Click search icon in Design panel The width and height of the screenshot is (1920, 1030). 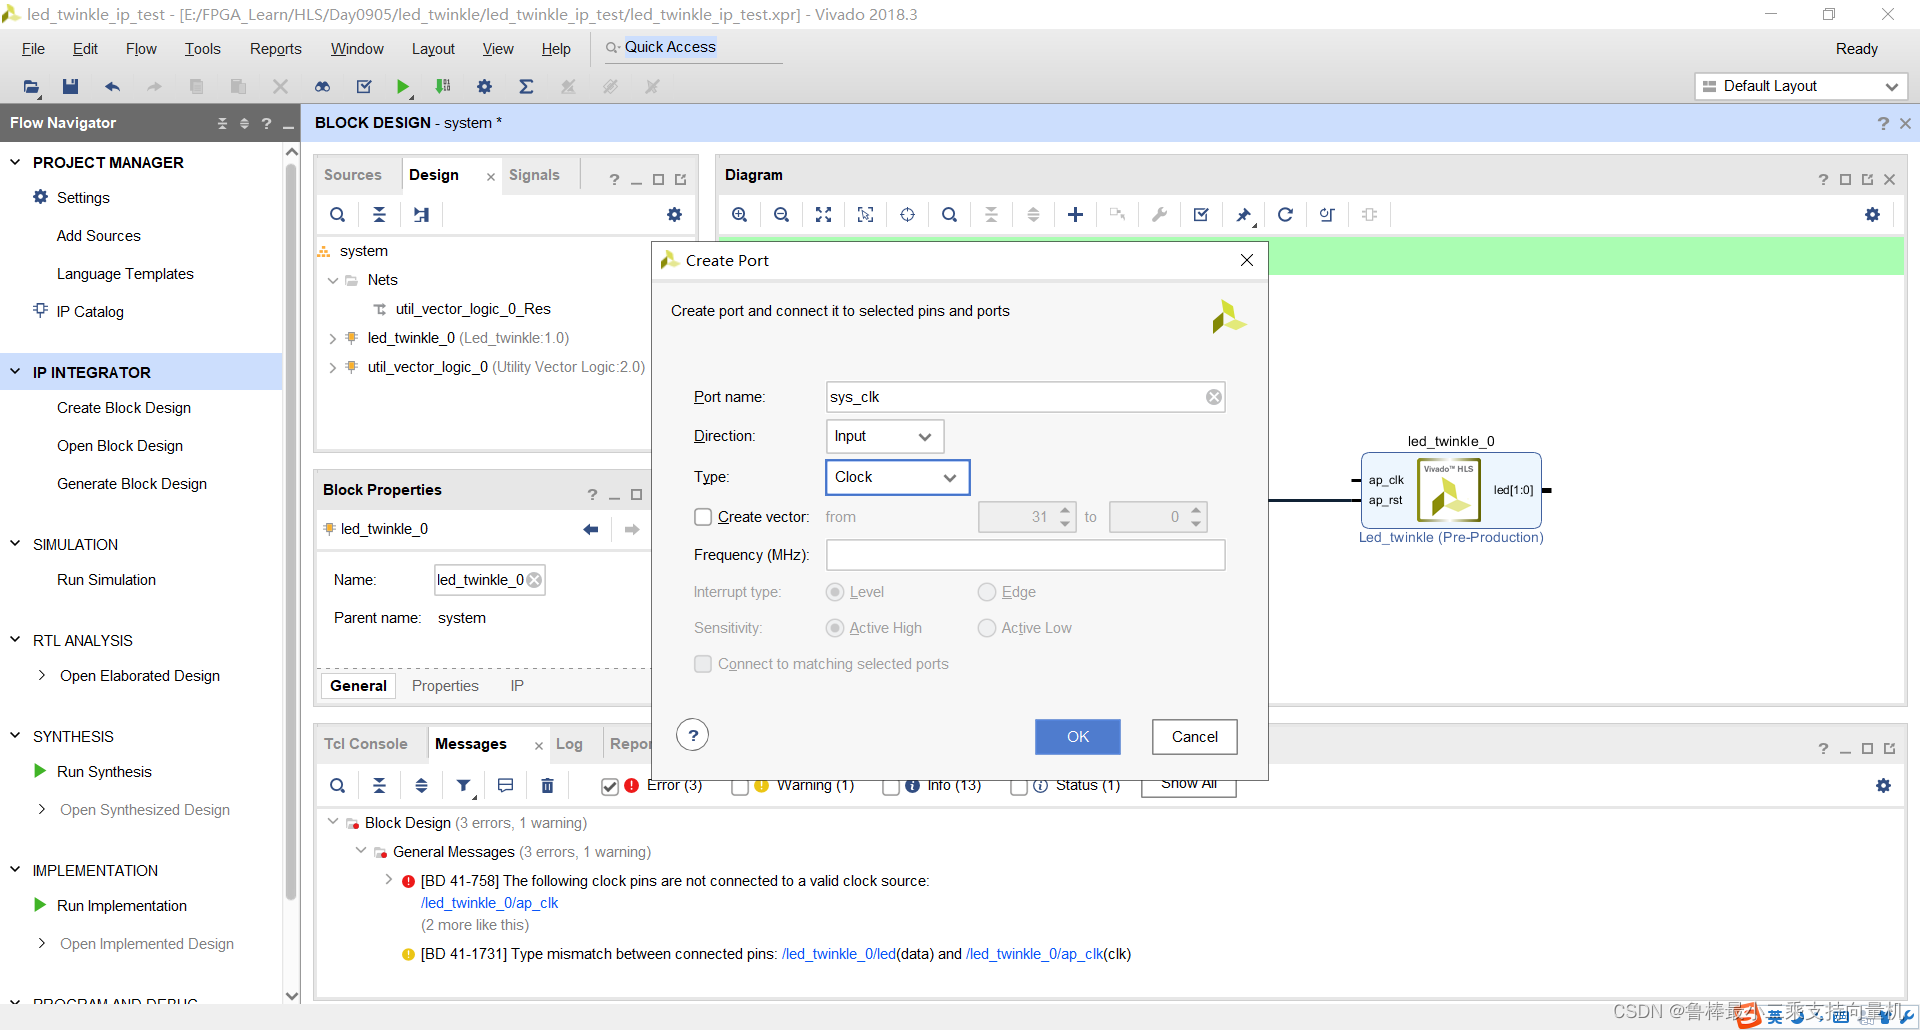(337, 215)
